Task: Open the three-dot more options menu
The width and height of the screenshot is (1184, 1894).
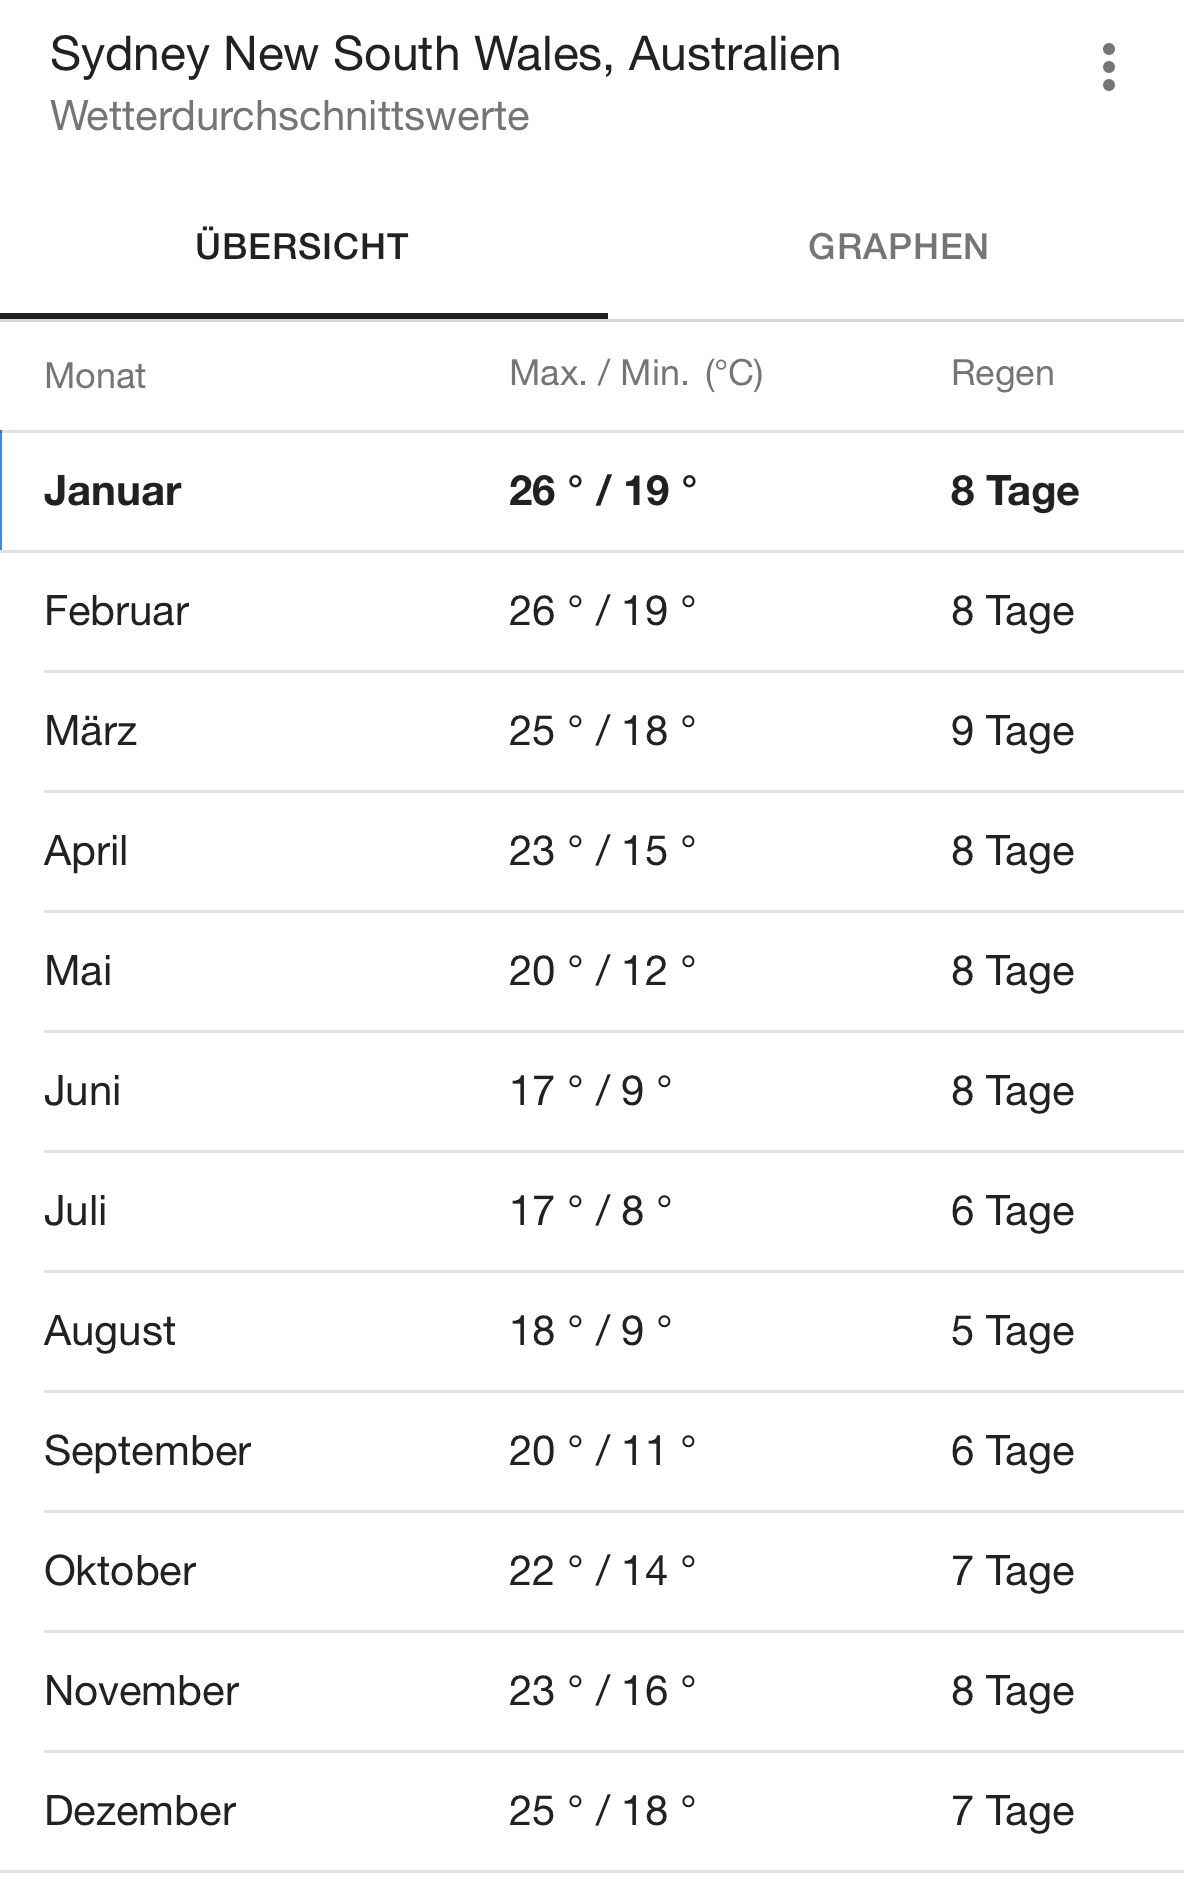Action: pyautogui.click(x=1108, y=68)
